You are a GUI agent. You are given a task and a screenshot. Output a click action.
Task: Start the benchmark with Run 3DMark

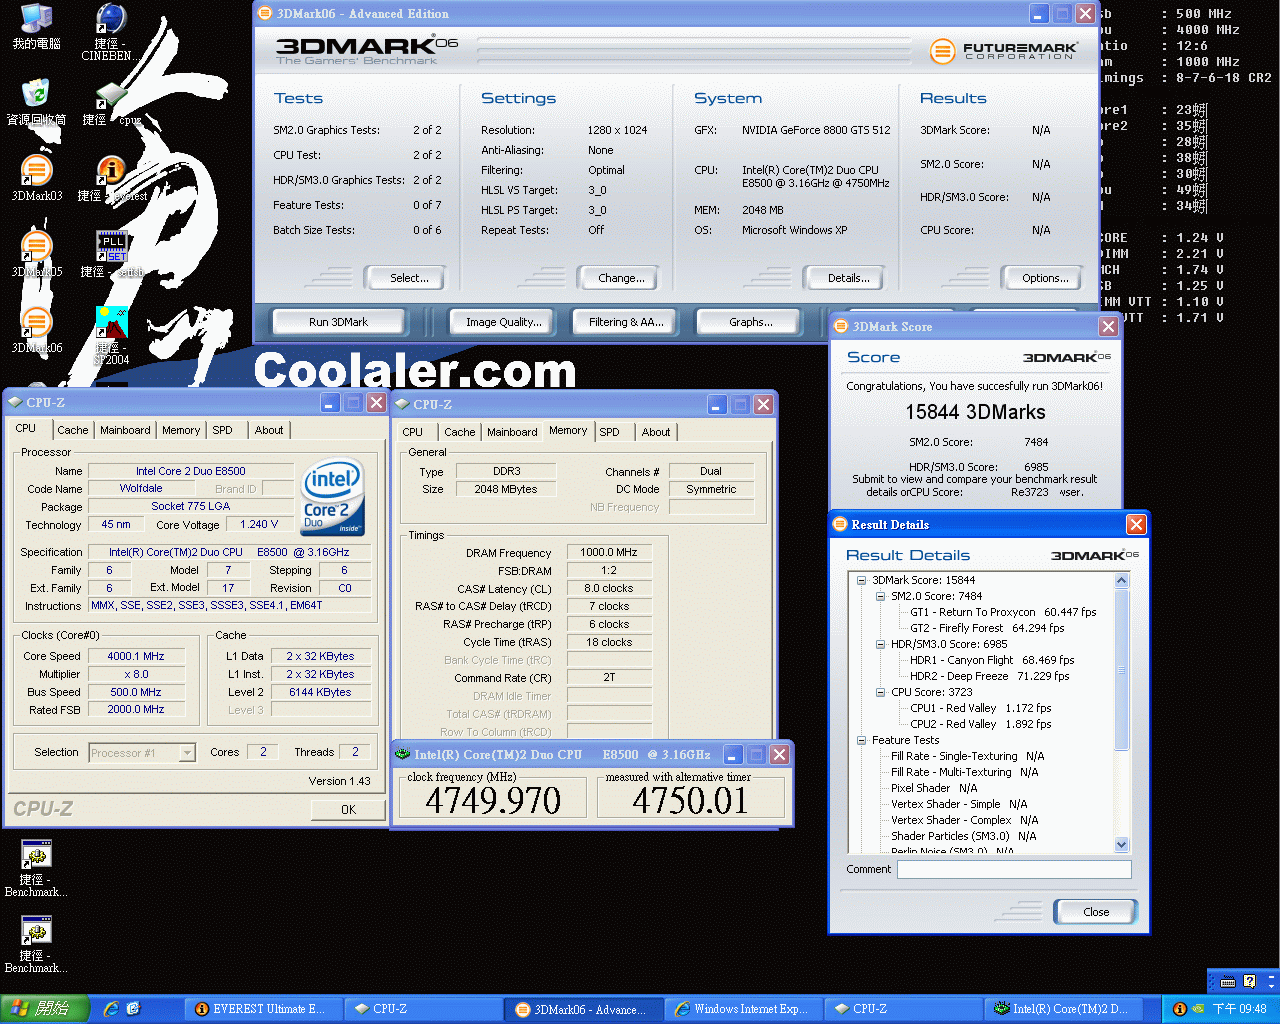pos(338,322)
